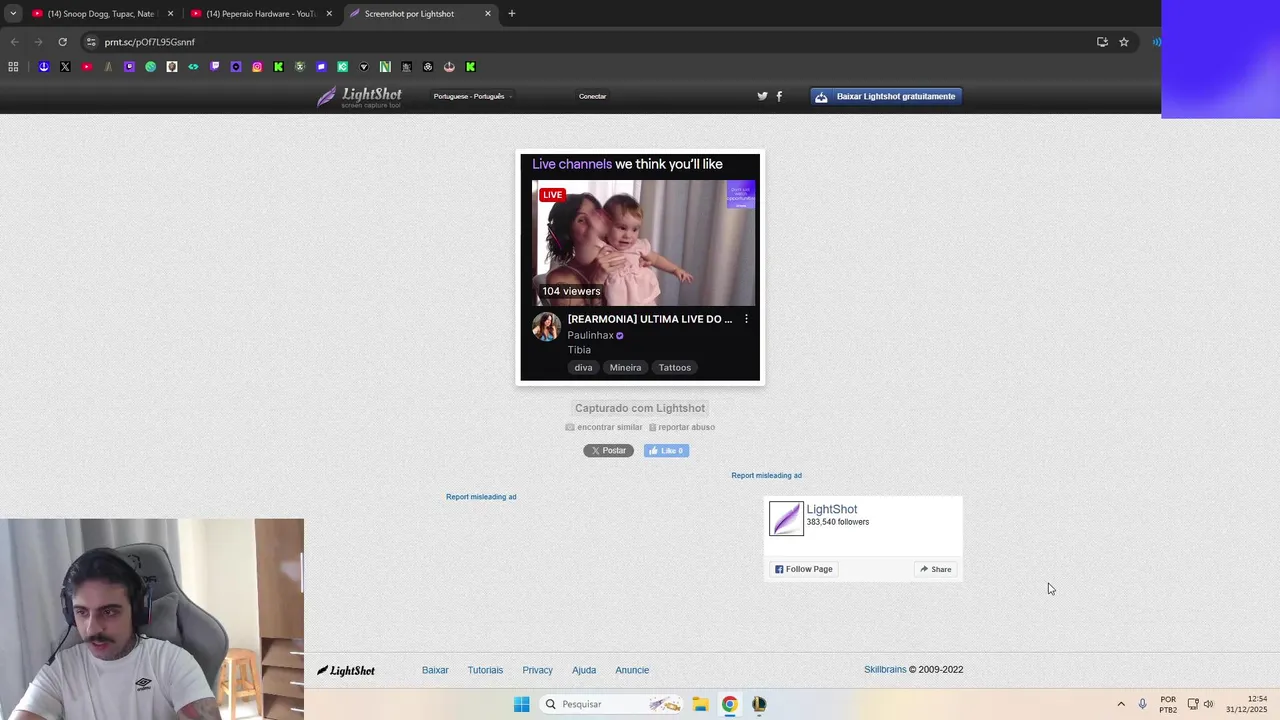The height and width of the screenshot is (720, 1280).
Task: Click the Paulinhax streamer avatar
Action: [546, 327]
